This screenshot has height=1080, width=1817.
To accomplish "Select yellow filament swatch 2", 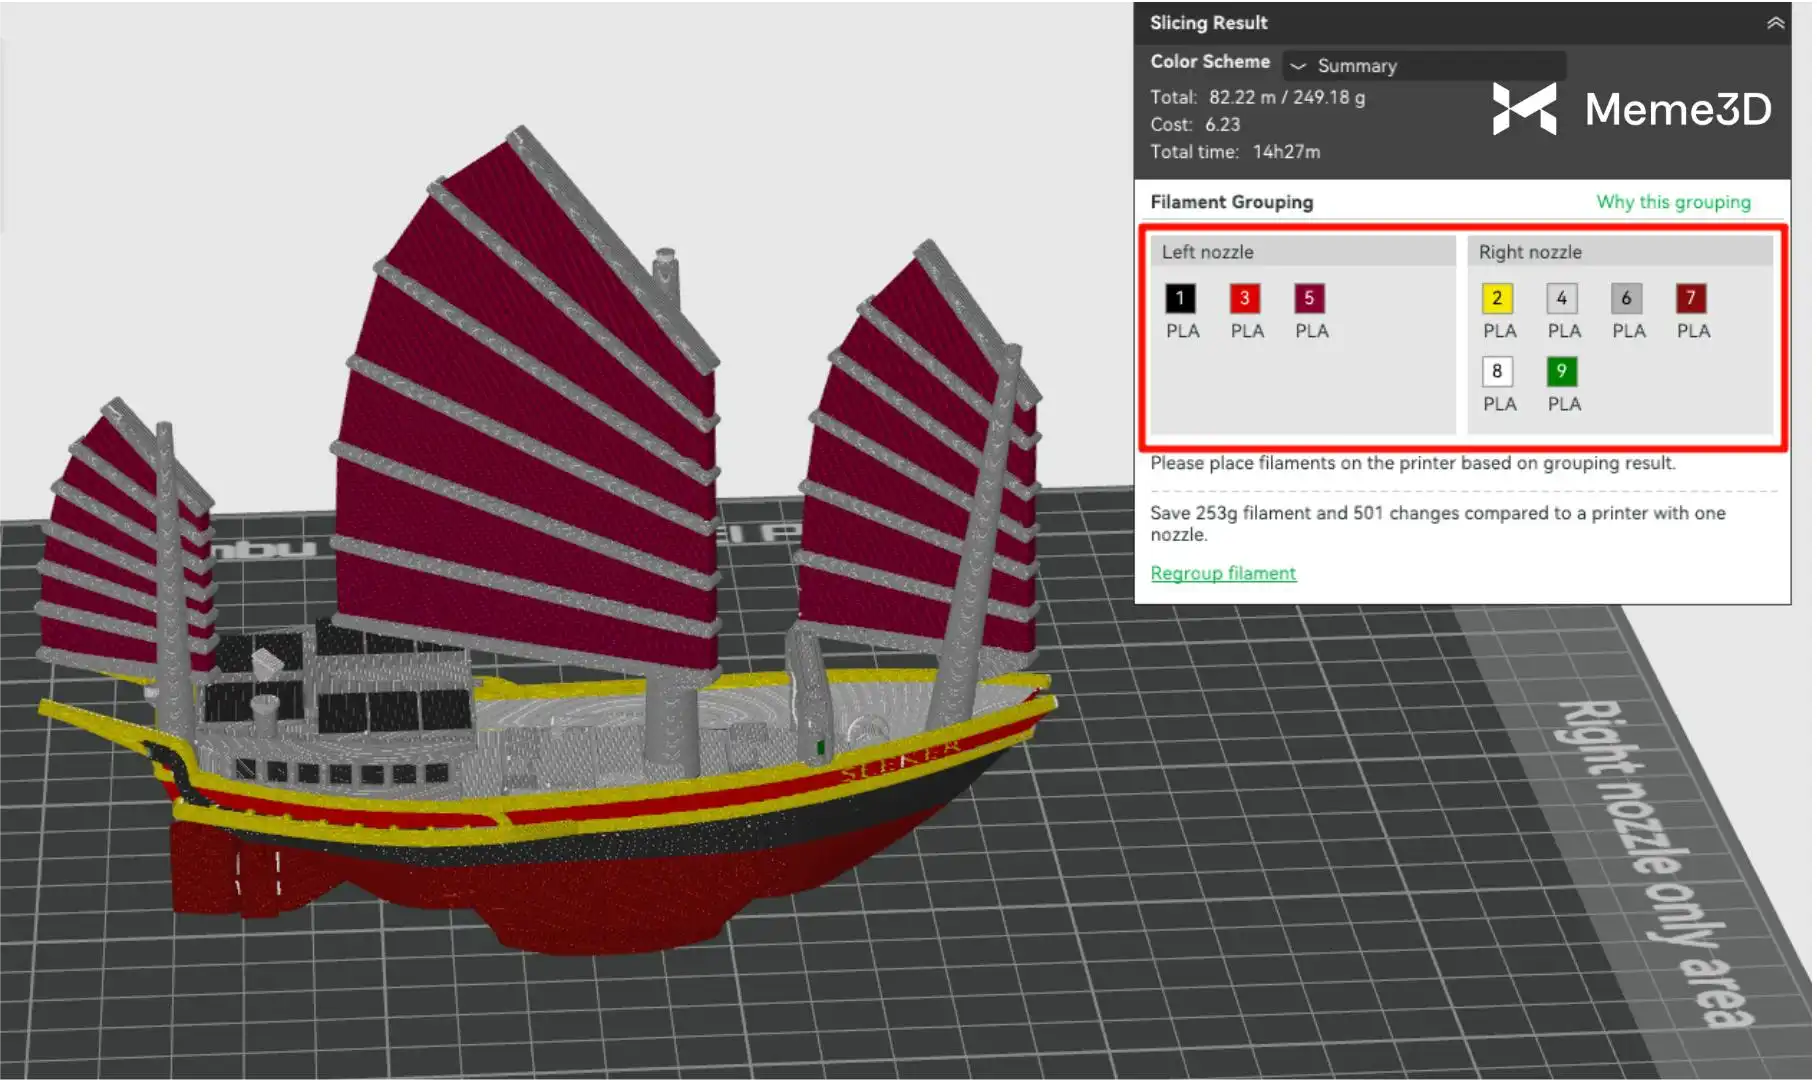I will click(x=1497, y=298).
